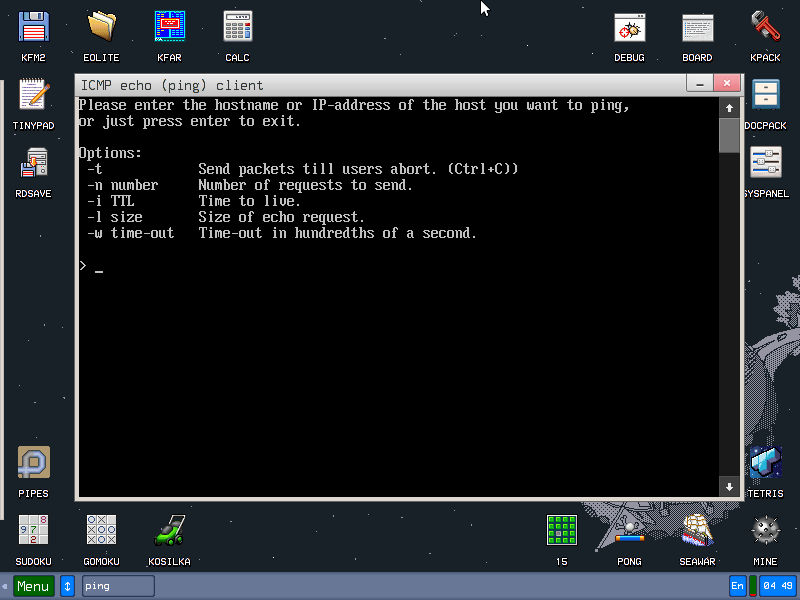Image resolution: width=800 pixels, height=600 pixels.
Task: Close the ICMP echo ping window
Action: [727, 83]
